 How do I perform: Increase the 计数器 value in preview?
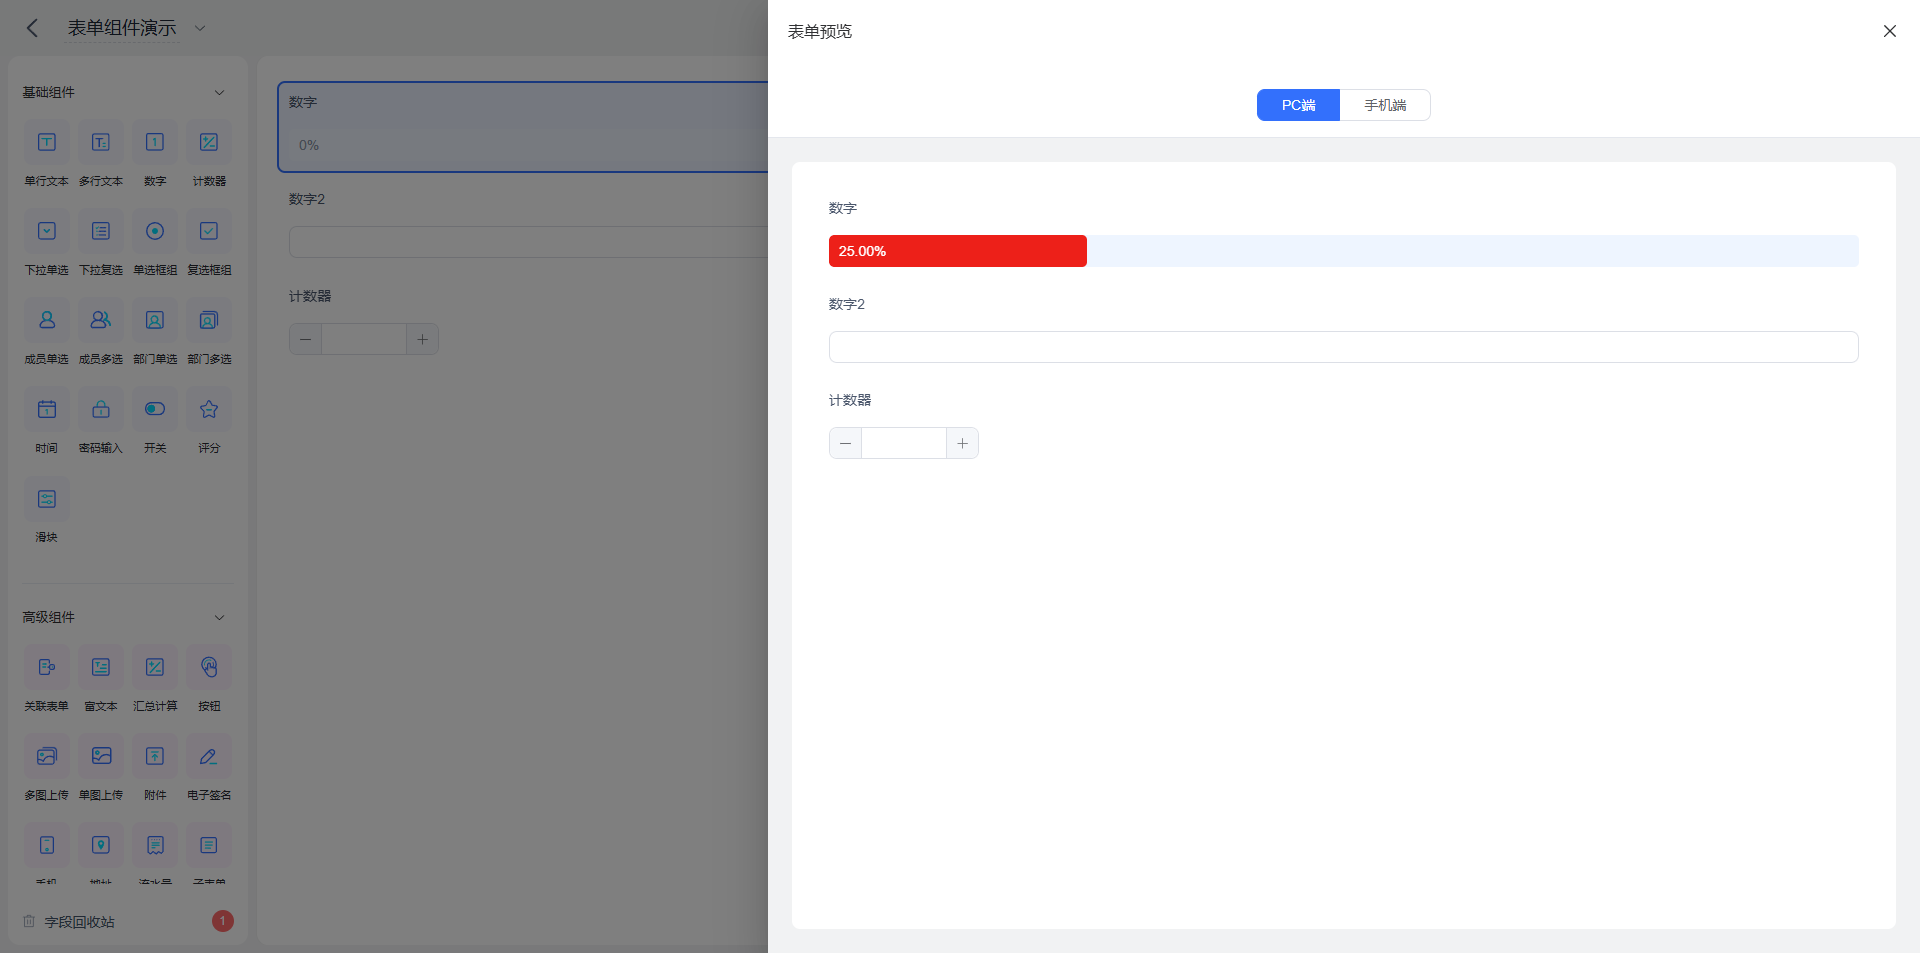point(962,443)
